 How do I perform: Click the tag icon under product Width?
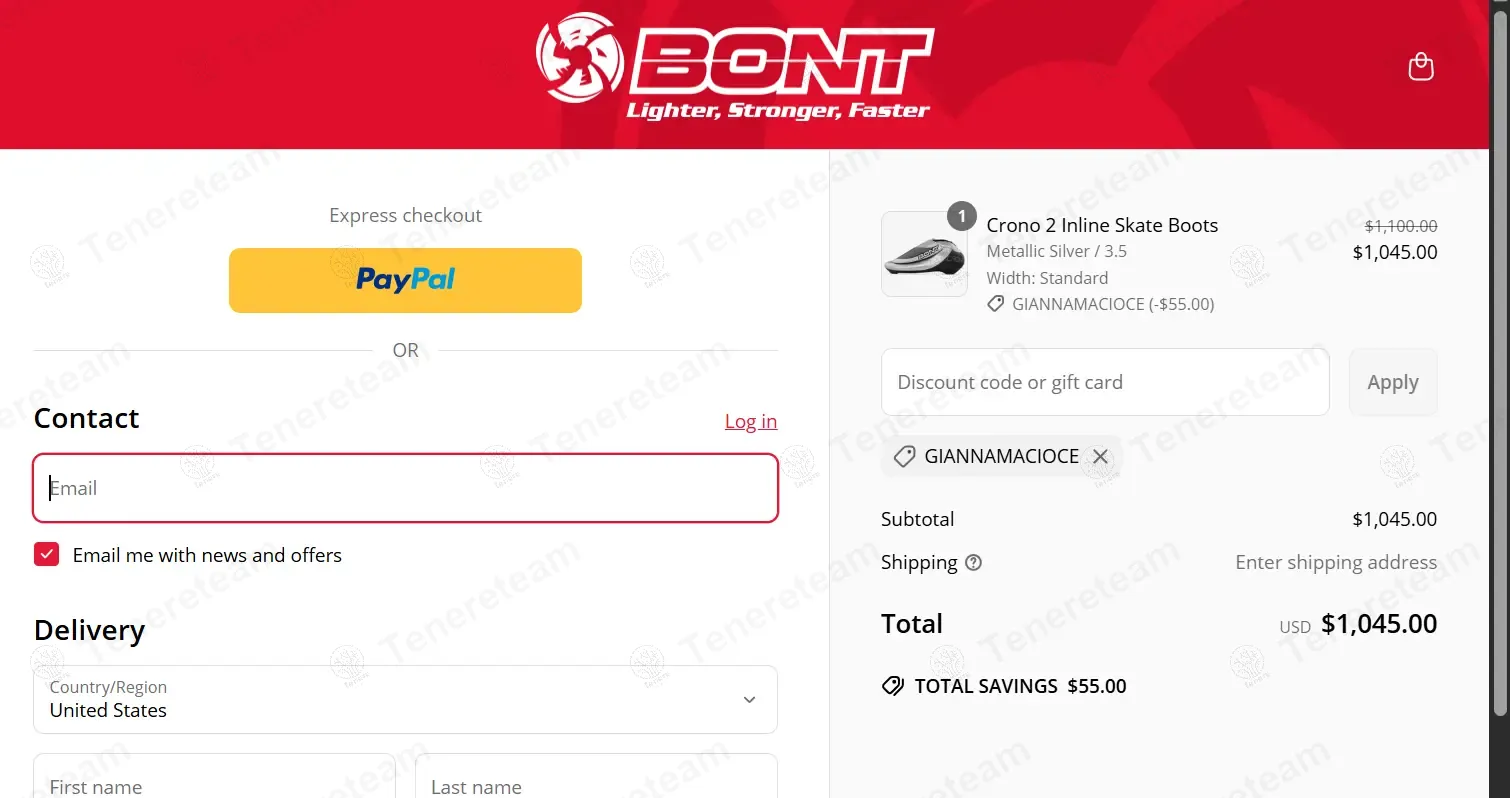[995, 304]
